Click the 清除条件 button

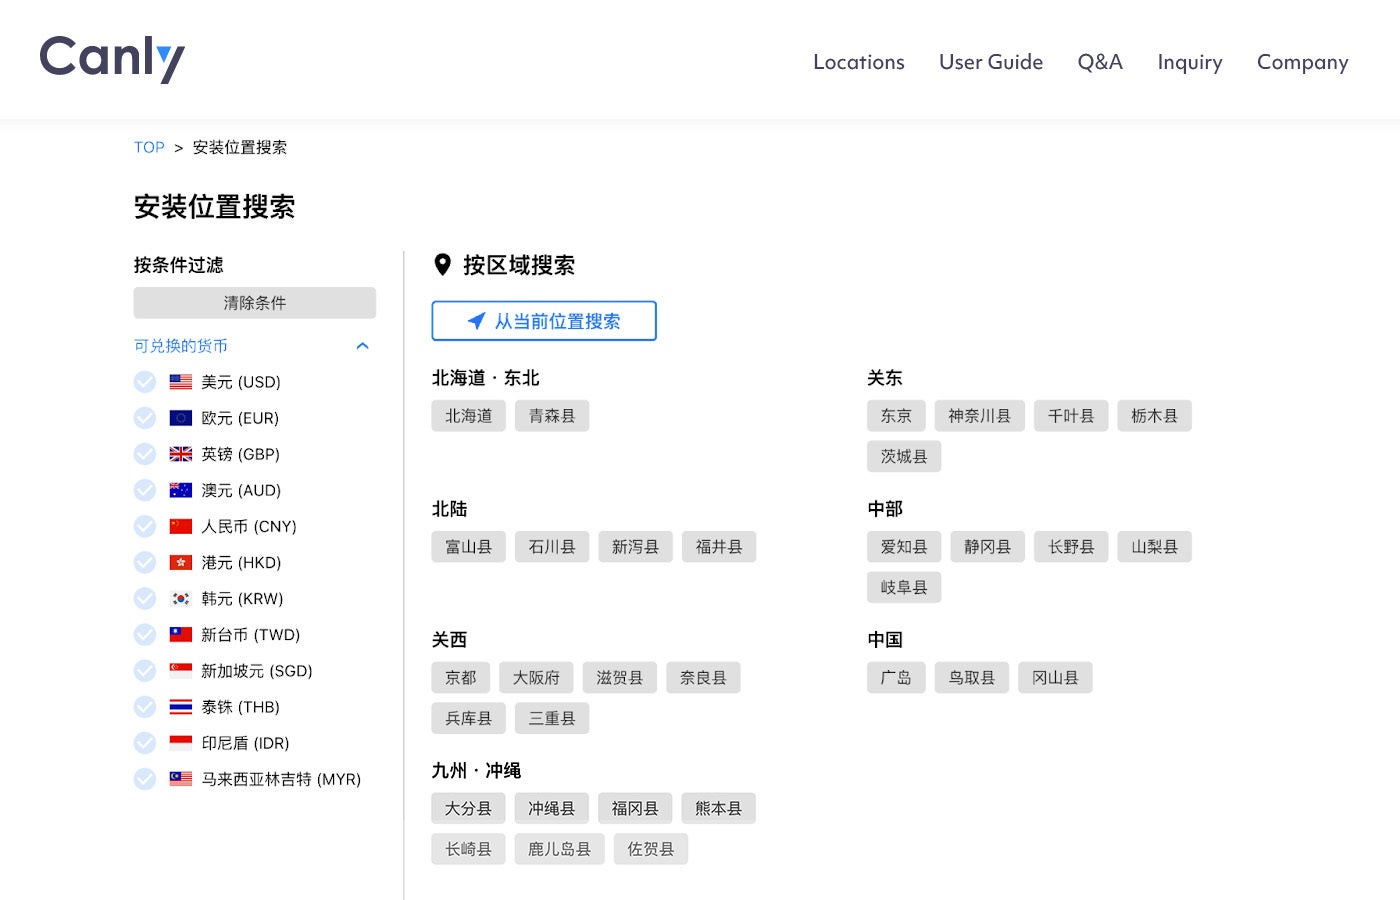pos(255,303)
